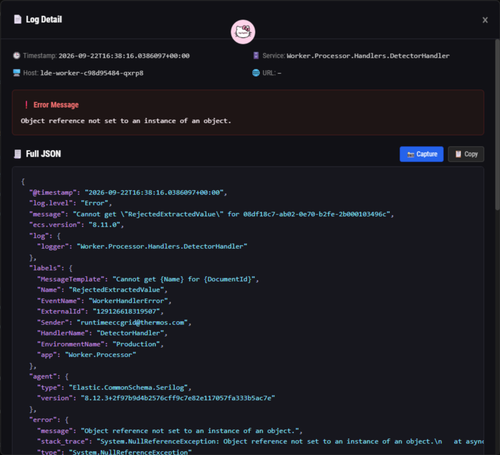
Task: Select the Service value Worker.Processor.Handlers.DetectorHandler
Action: 368,56
